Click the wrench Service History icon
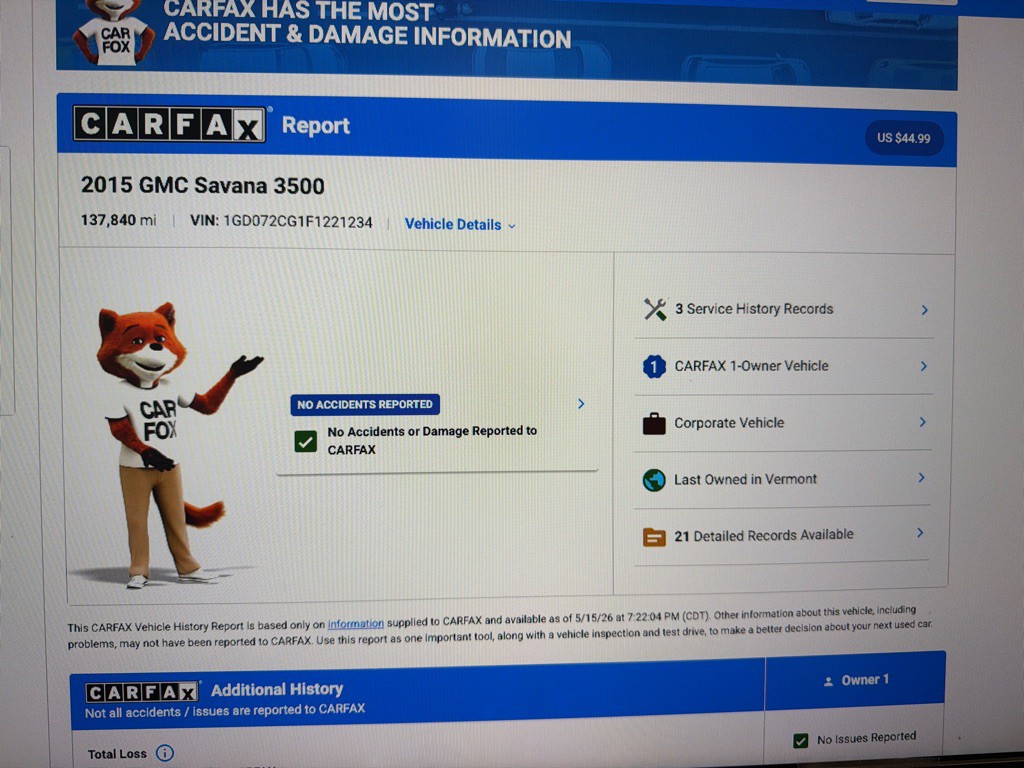Image resolution: width=1024 pixels, height=768 pixels. pyautogui.click(x=654, y=309)
